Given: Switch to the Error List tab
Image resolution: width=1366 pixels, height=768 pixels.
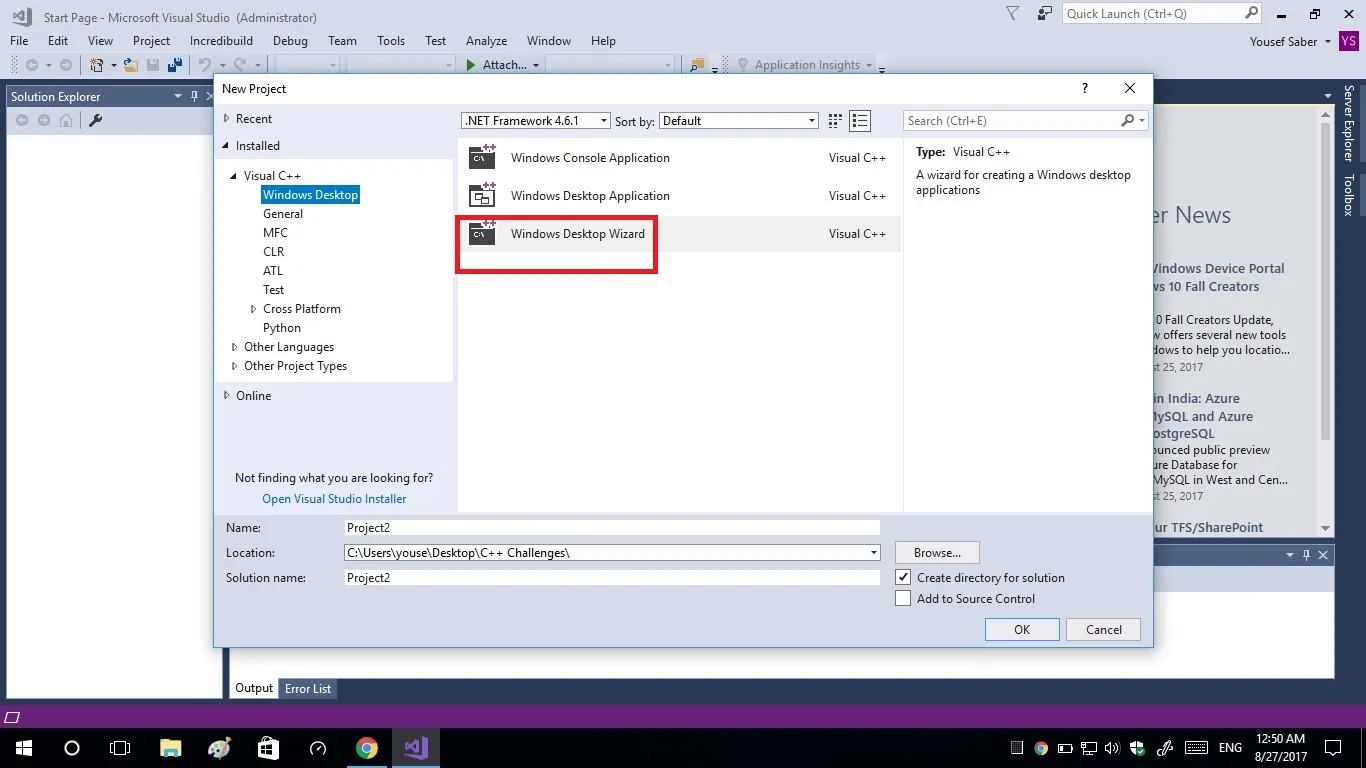Looking at the screenshot, I should (308, 688).
